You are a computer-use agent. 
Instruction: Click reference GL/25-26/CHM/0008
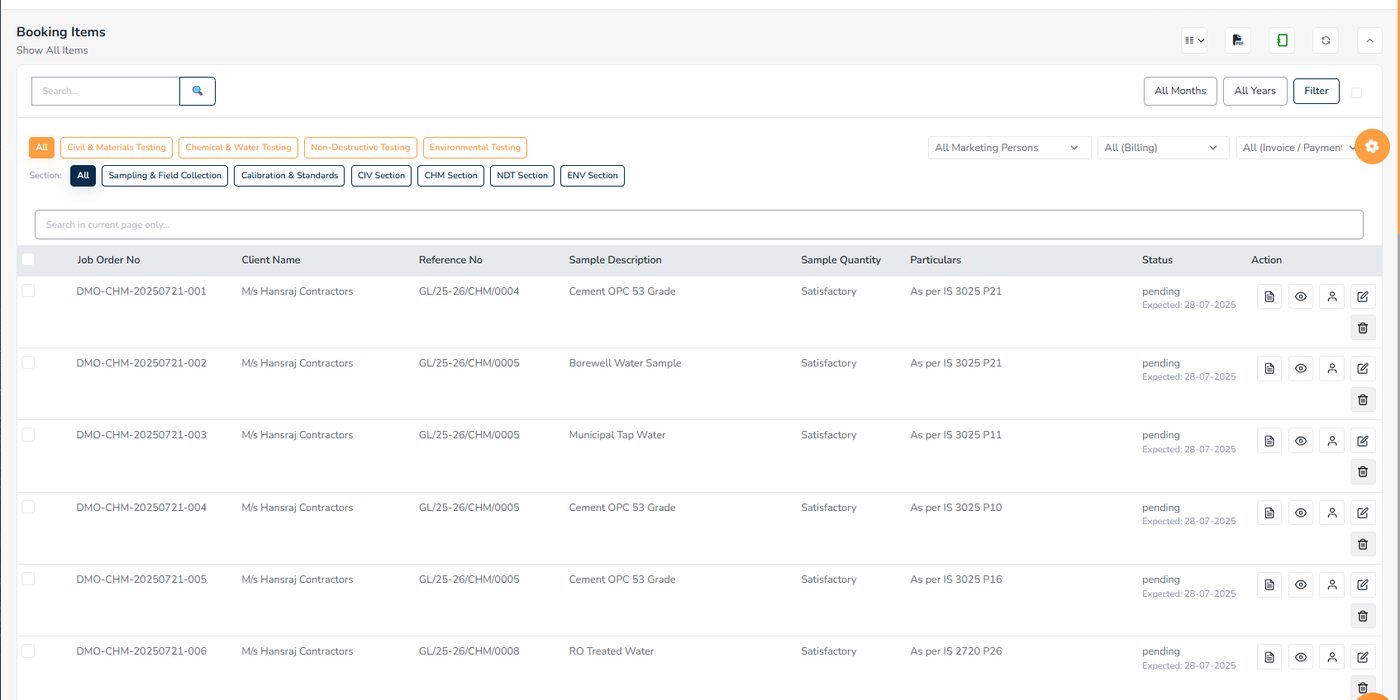(x=469, y=651)
